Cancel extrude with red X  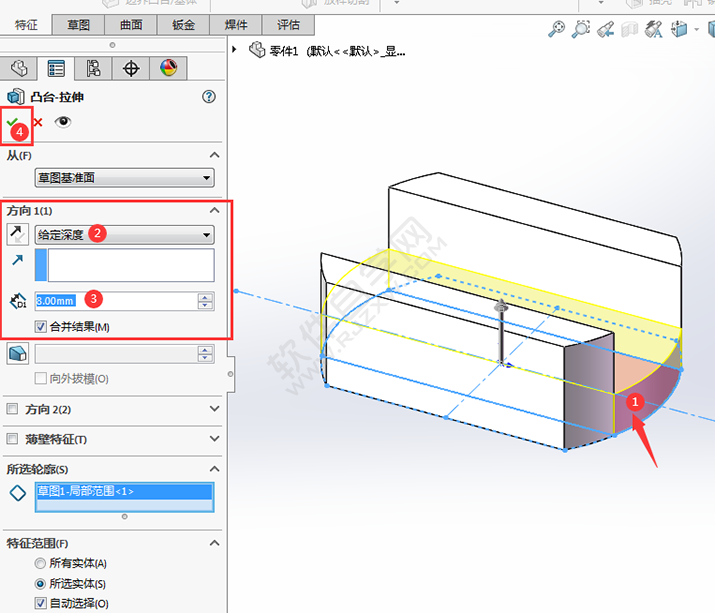(x=38, y=122)
